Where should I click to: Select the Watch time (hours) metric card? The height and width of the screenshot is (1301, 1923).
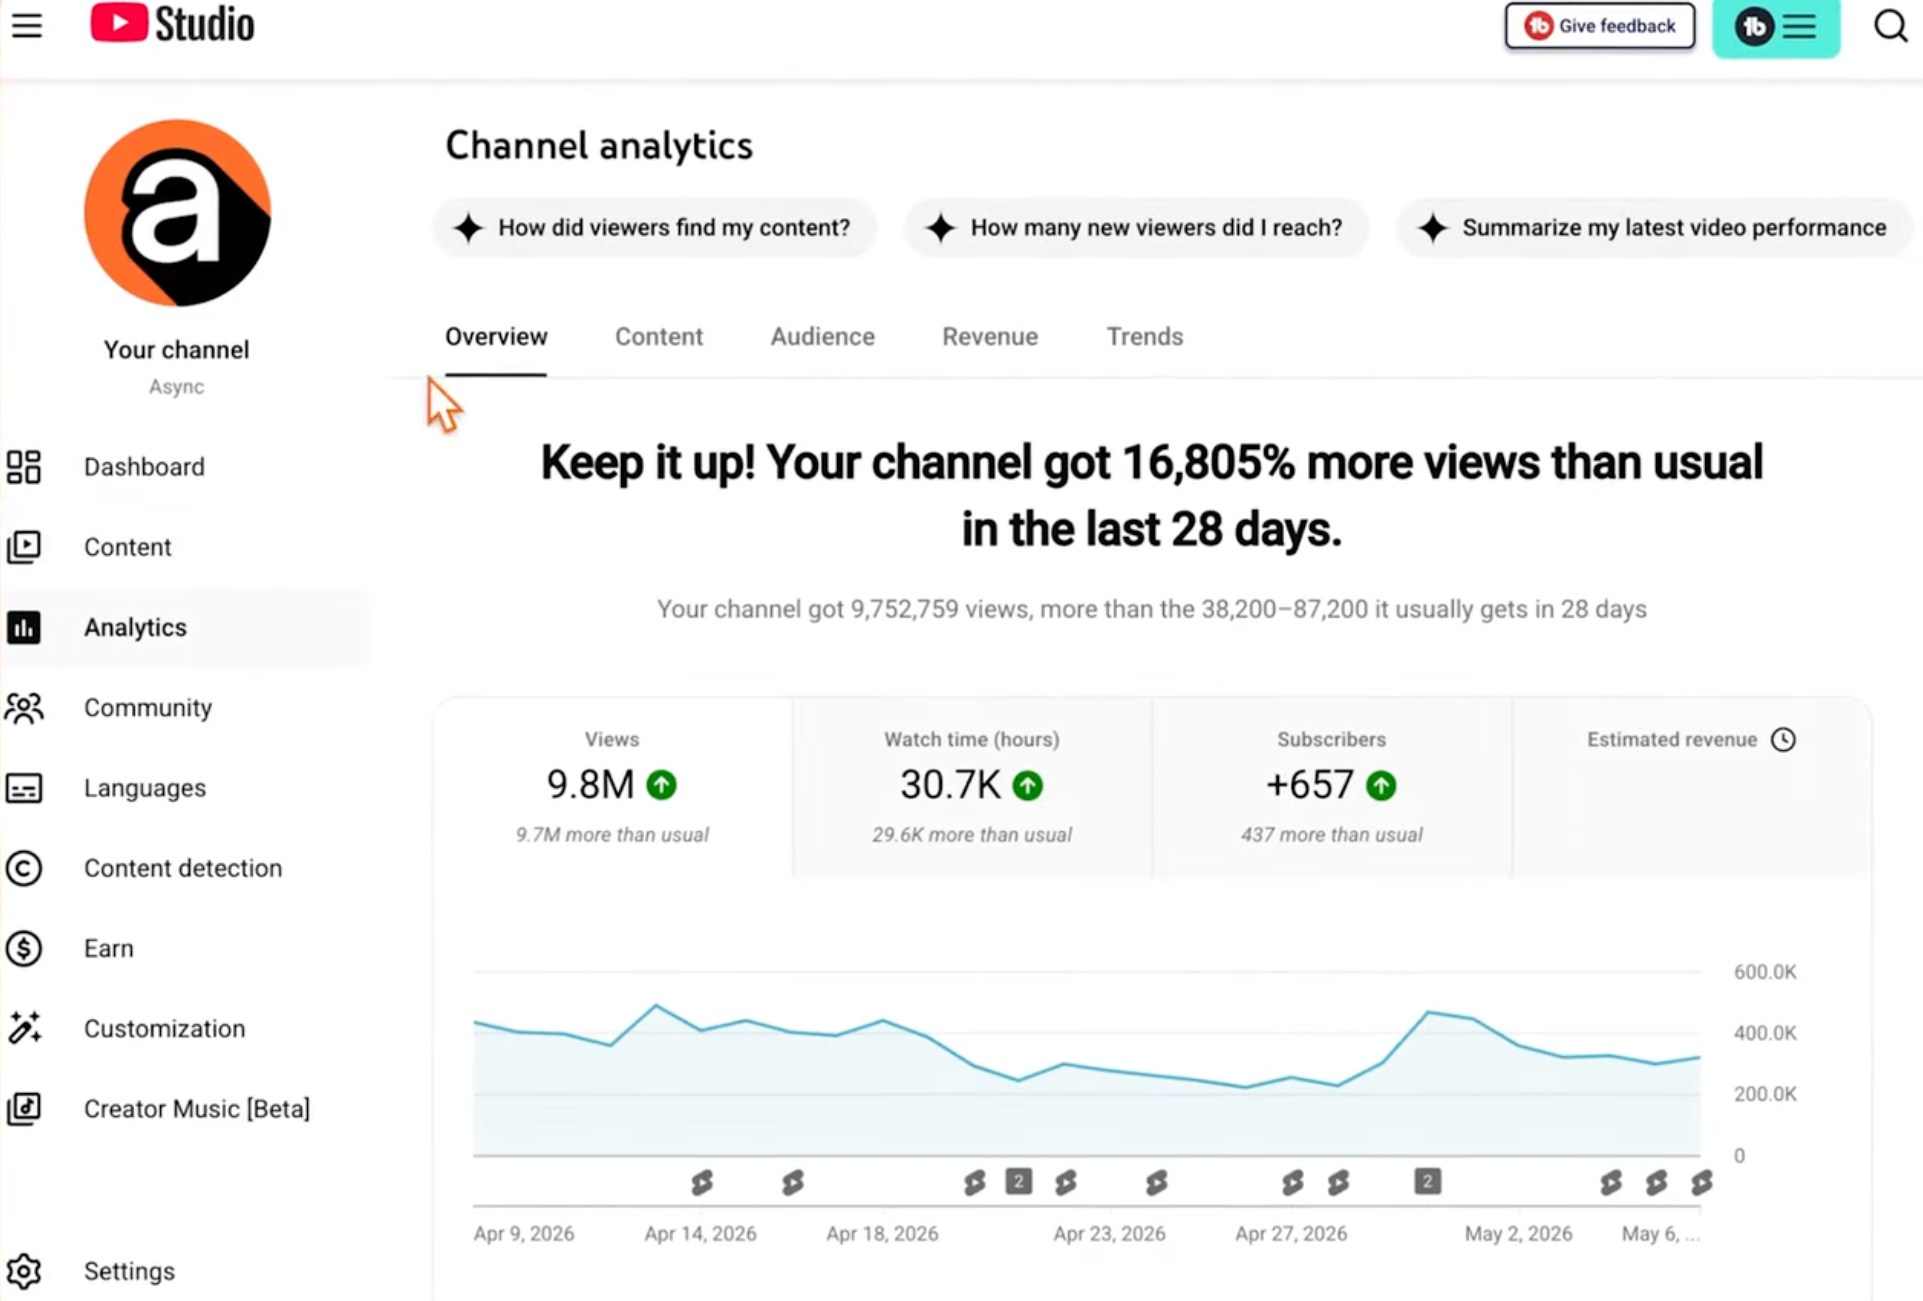tap(972, 787)
